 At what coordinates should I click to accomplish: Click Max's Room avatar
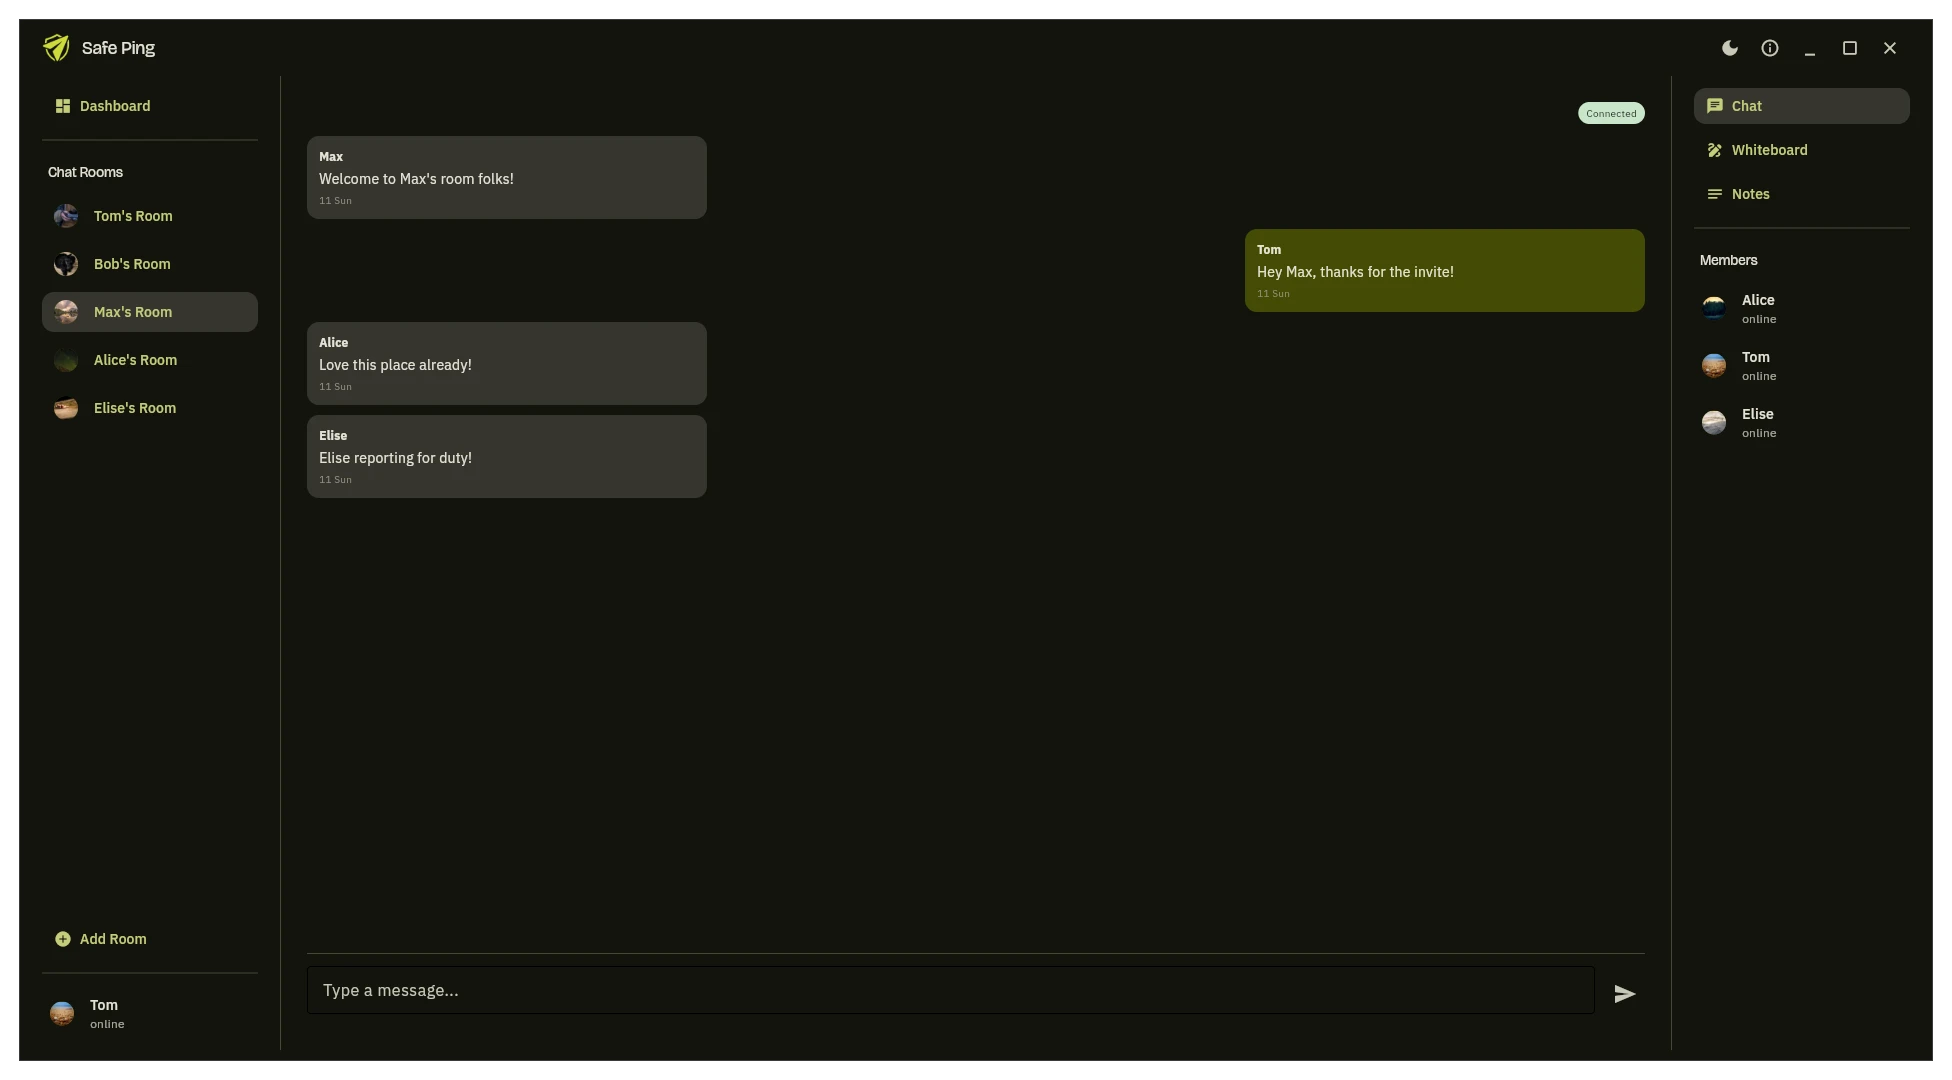[x=66, y=312]
